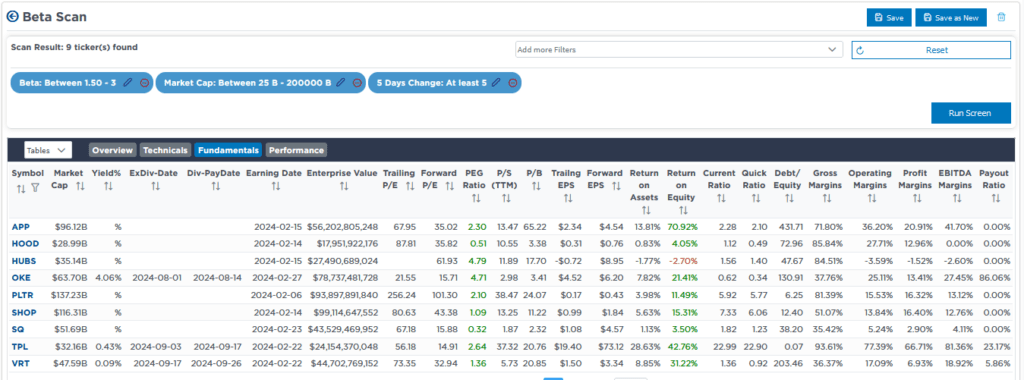Viewport: 1024px width, 380px height.
Task: Open the HOOD ticker link
Action: tap(25, 244)
